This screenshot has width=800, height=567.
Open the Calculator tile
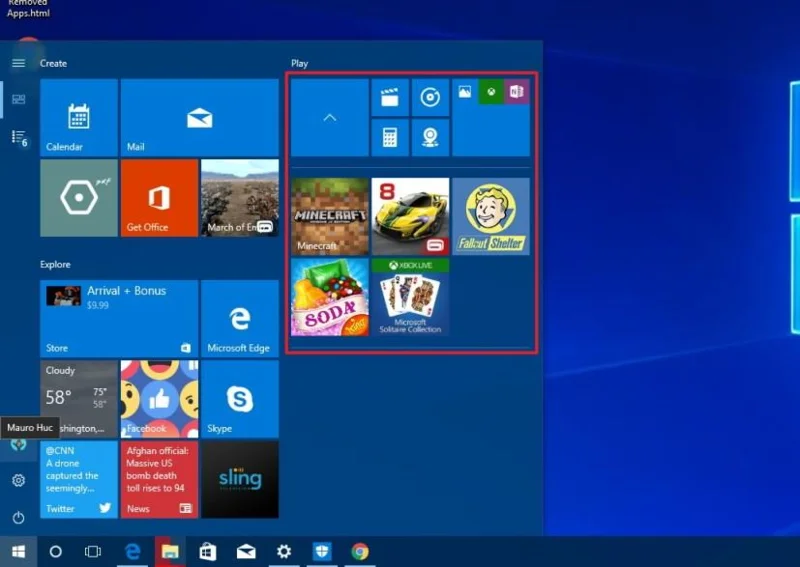(x=390, y=138)
